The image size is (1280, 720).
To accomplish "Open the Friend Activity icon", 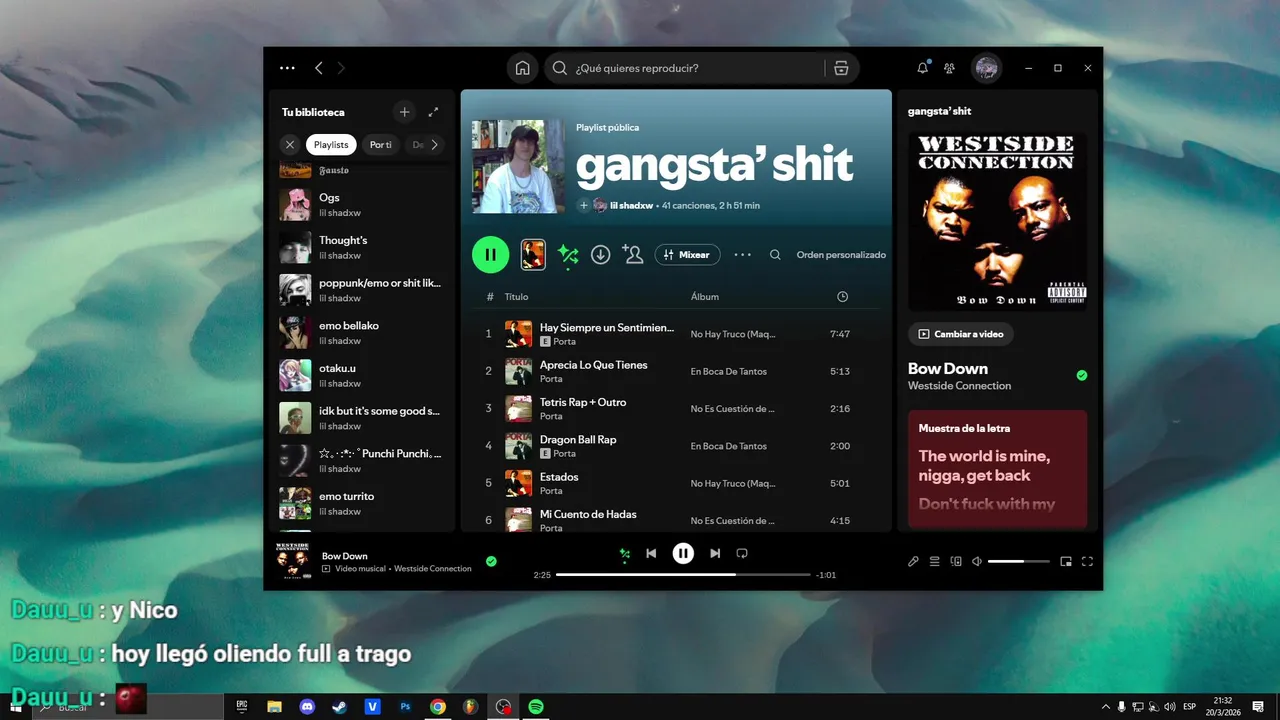I will [949, 68].
